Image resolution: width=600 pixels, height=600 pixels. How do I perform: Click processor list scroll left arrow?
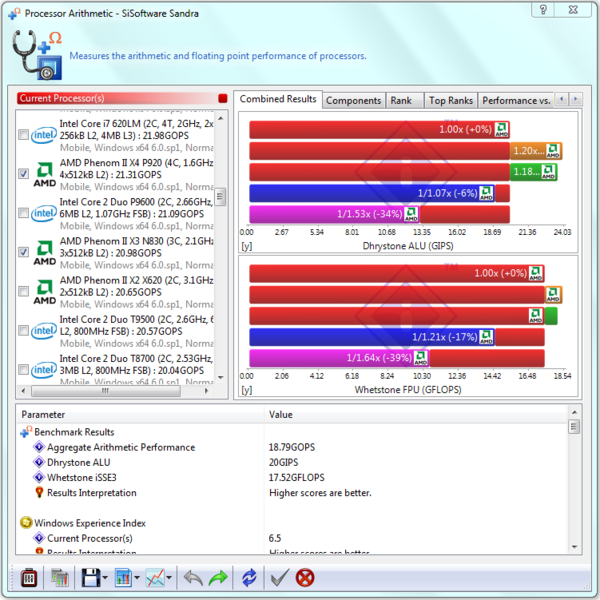point(23,391)
